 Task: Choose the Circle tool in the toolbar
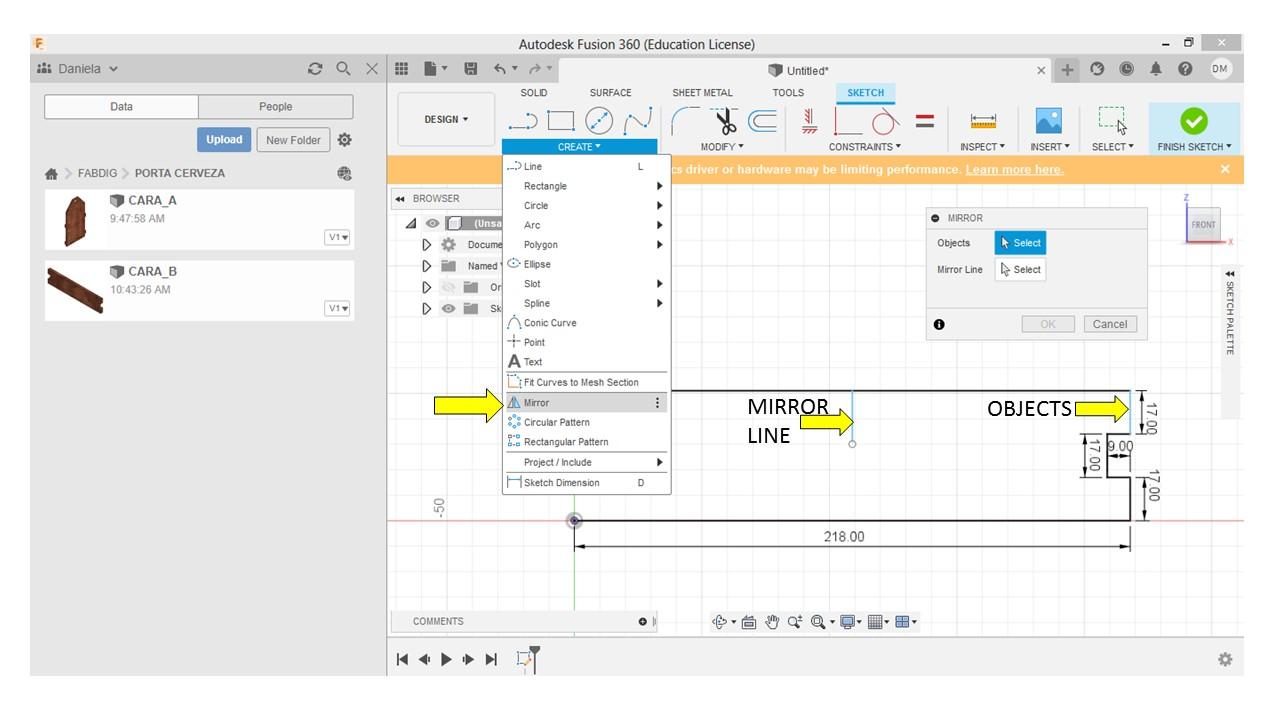[598, 121]
